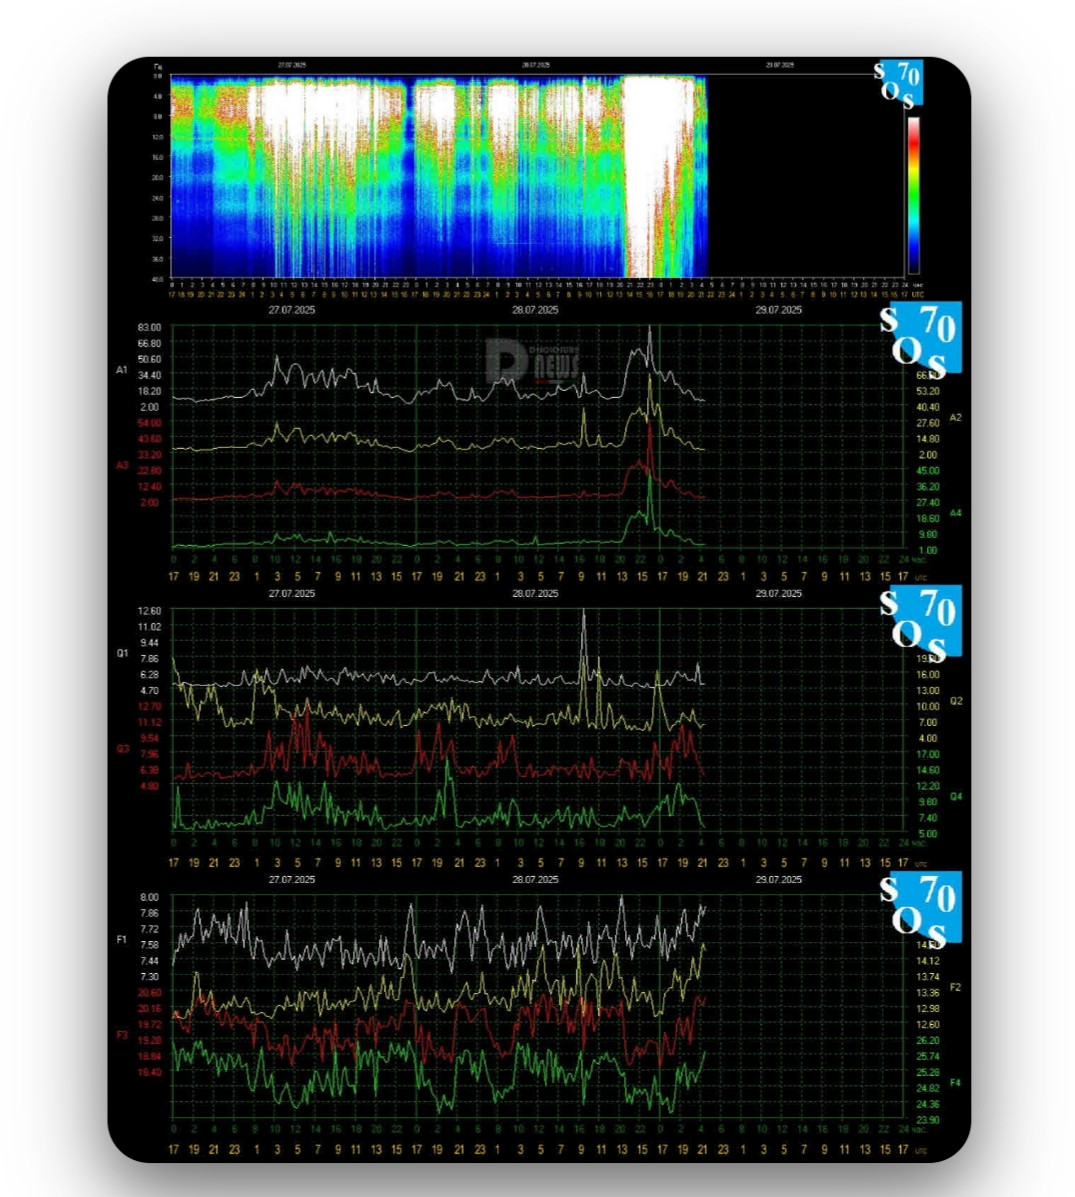1075x1197 pixels.
Task: Click the red Q3 axis label
Action: [x=123, y=748]
